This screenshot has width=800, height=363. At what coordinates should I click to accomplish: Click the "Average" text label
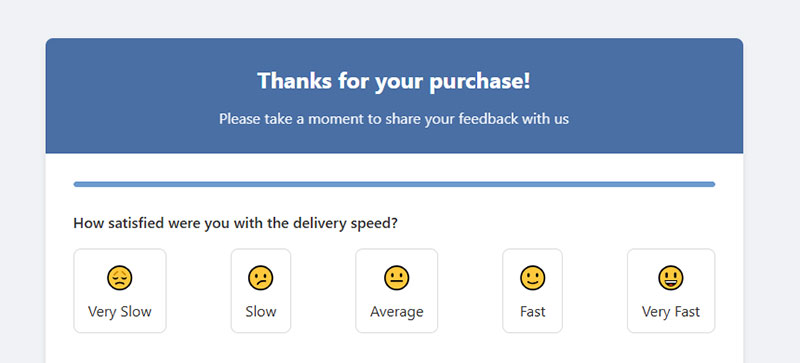click(x=396, y=311)
